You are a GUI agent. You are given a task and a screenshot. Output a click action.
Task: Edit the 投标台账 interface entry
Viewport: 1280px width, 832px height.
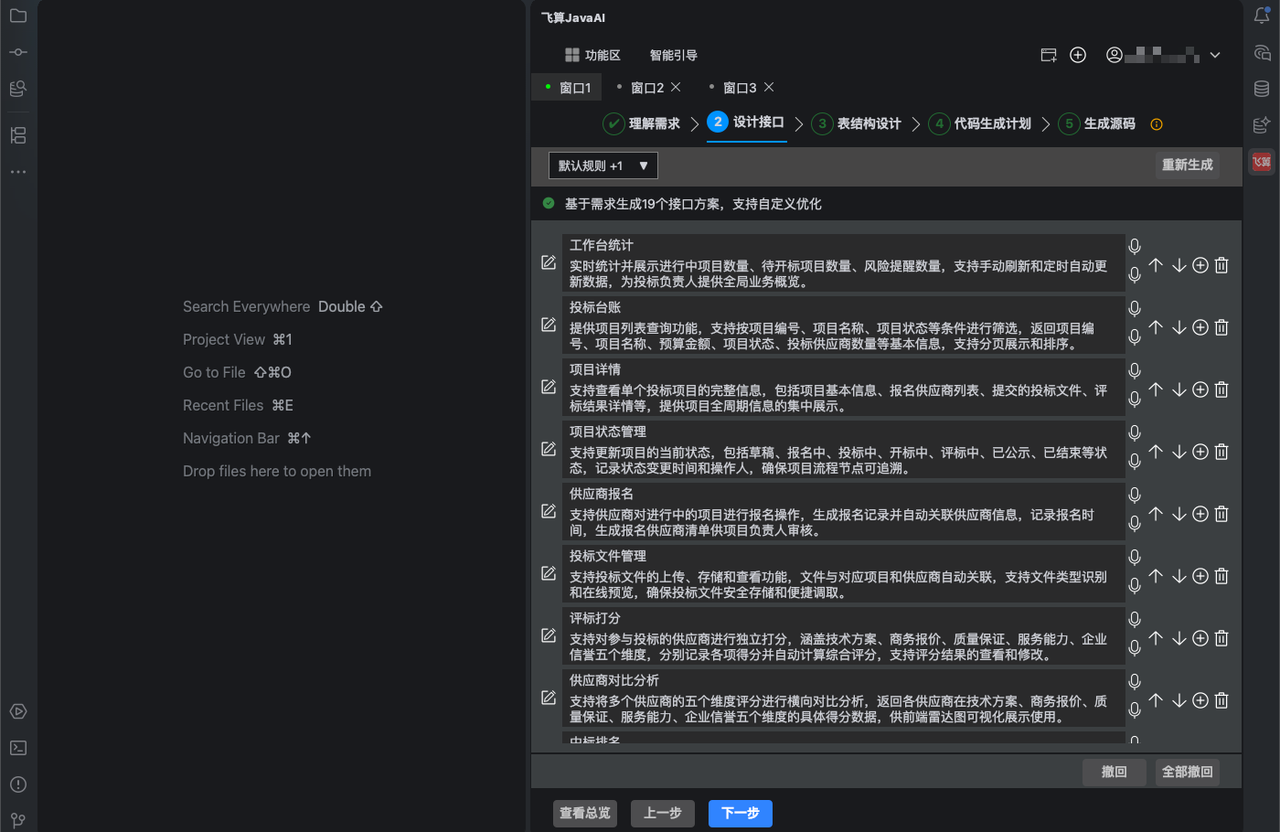[x=548, y=324]
